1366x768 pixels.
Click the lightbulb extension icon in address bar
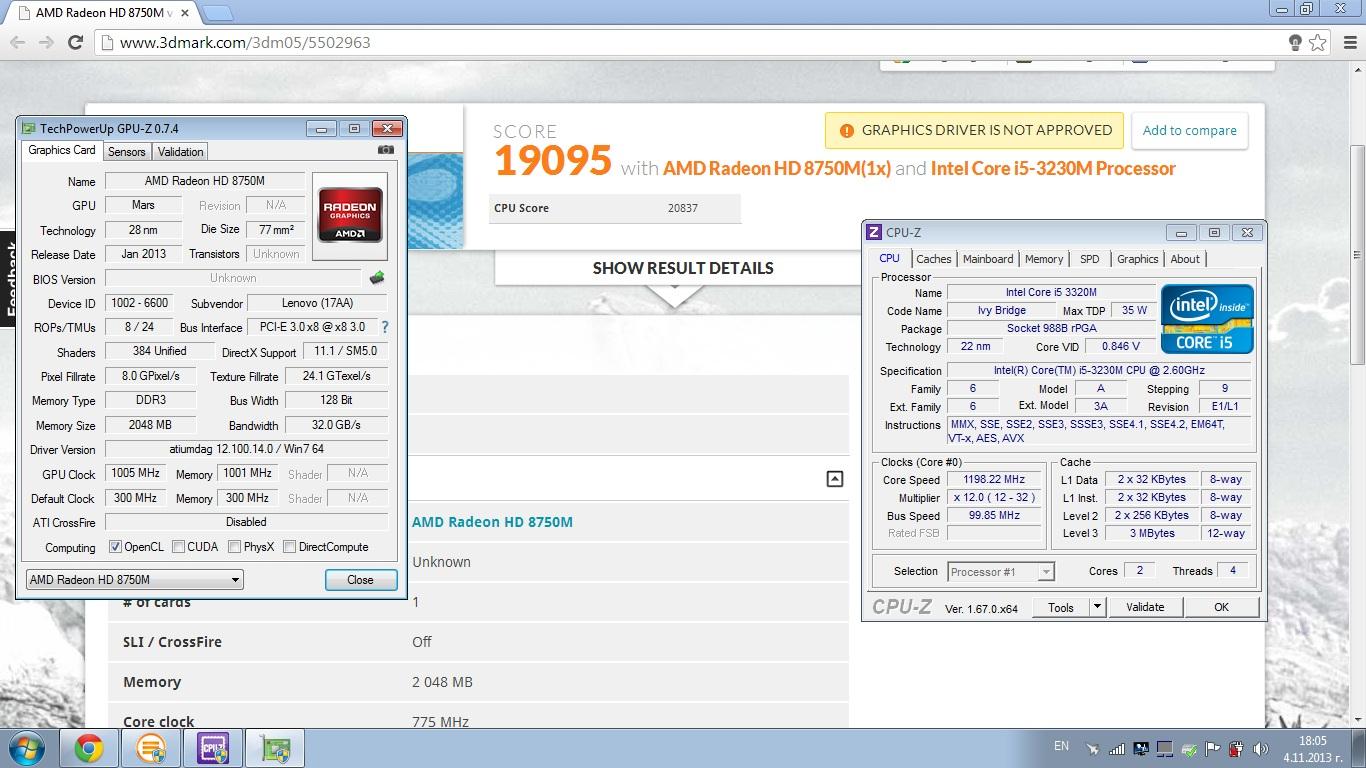(x=1295, y=42)
